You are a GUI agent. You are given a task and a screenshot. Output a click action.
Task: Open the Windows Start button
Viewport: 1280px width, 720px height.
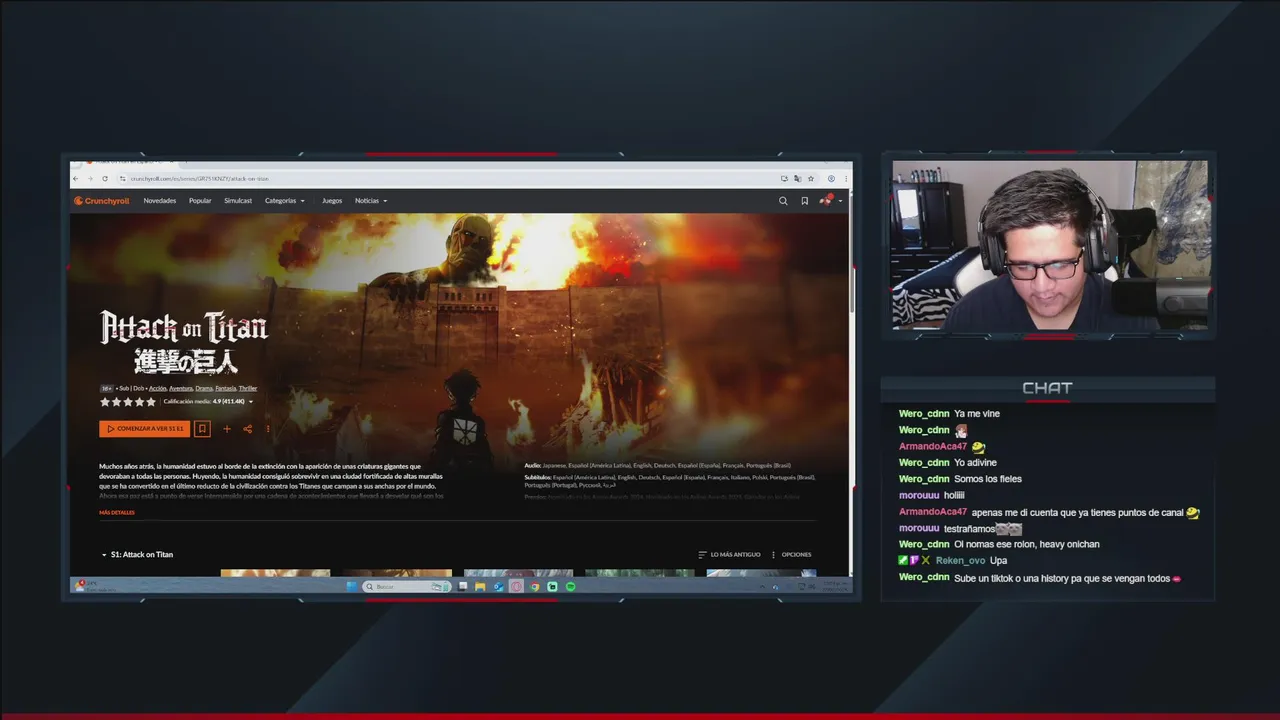pos(352,586)
